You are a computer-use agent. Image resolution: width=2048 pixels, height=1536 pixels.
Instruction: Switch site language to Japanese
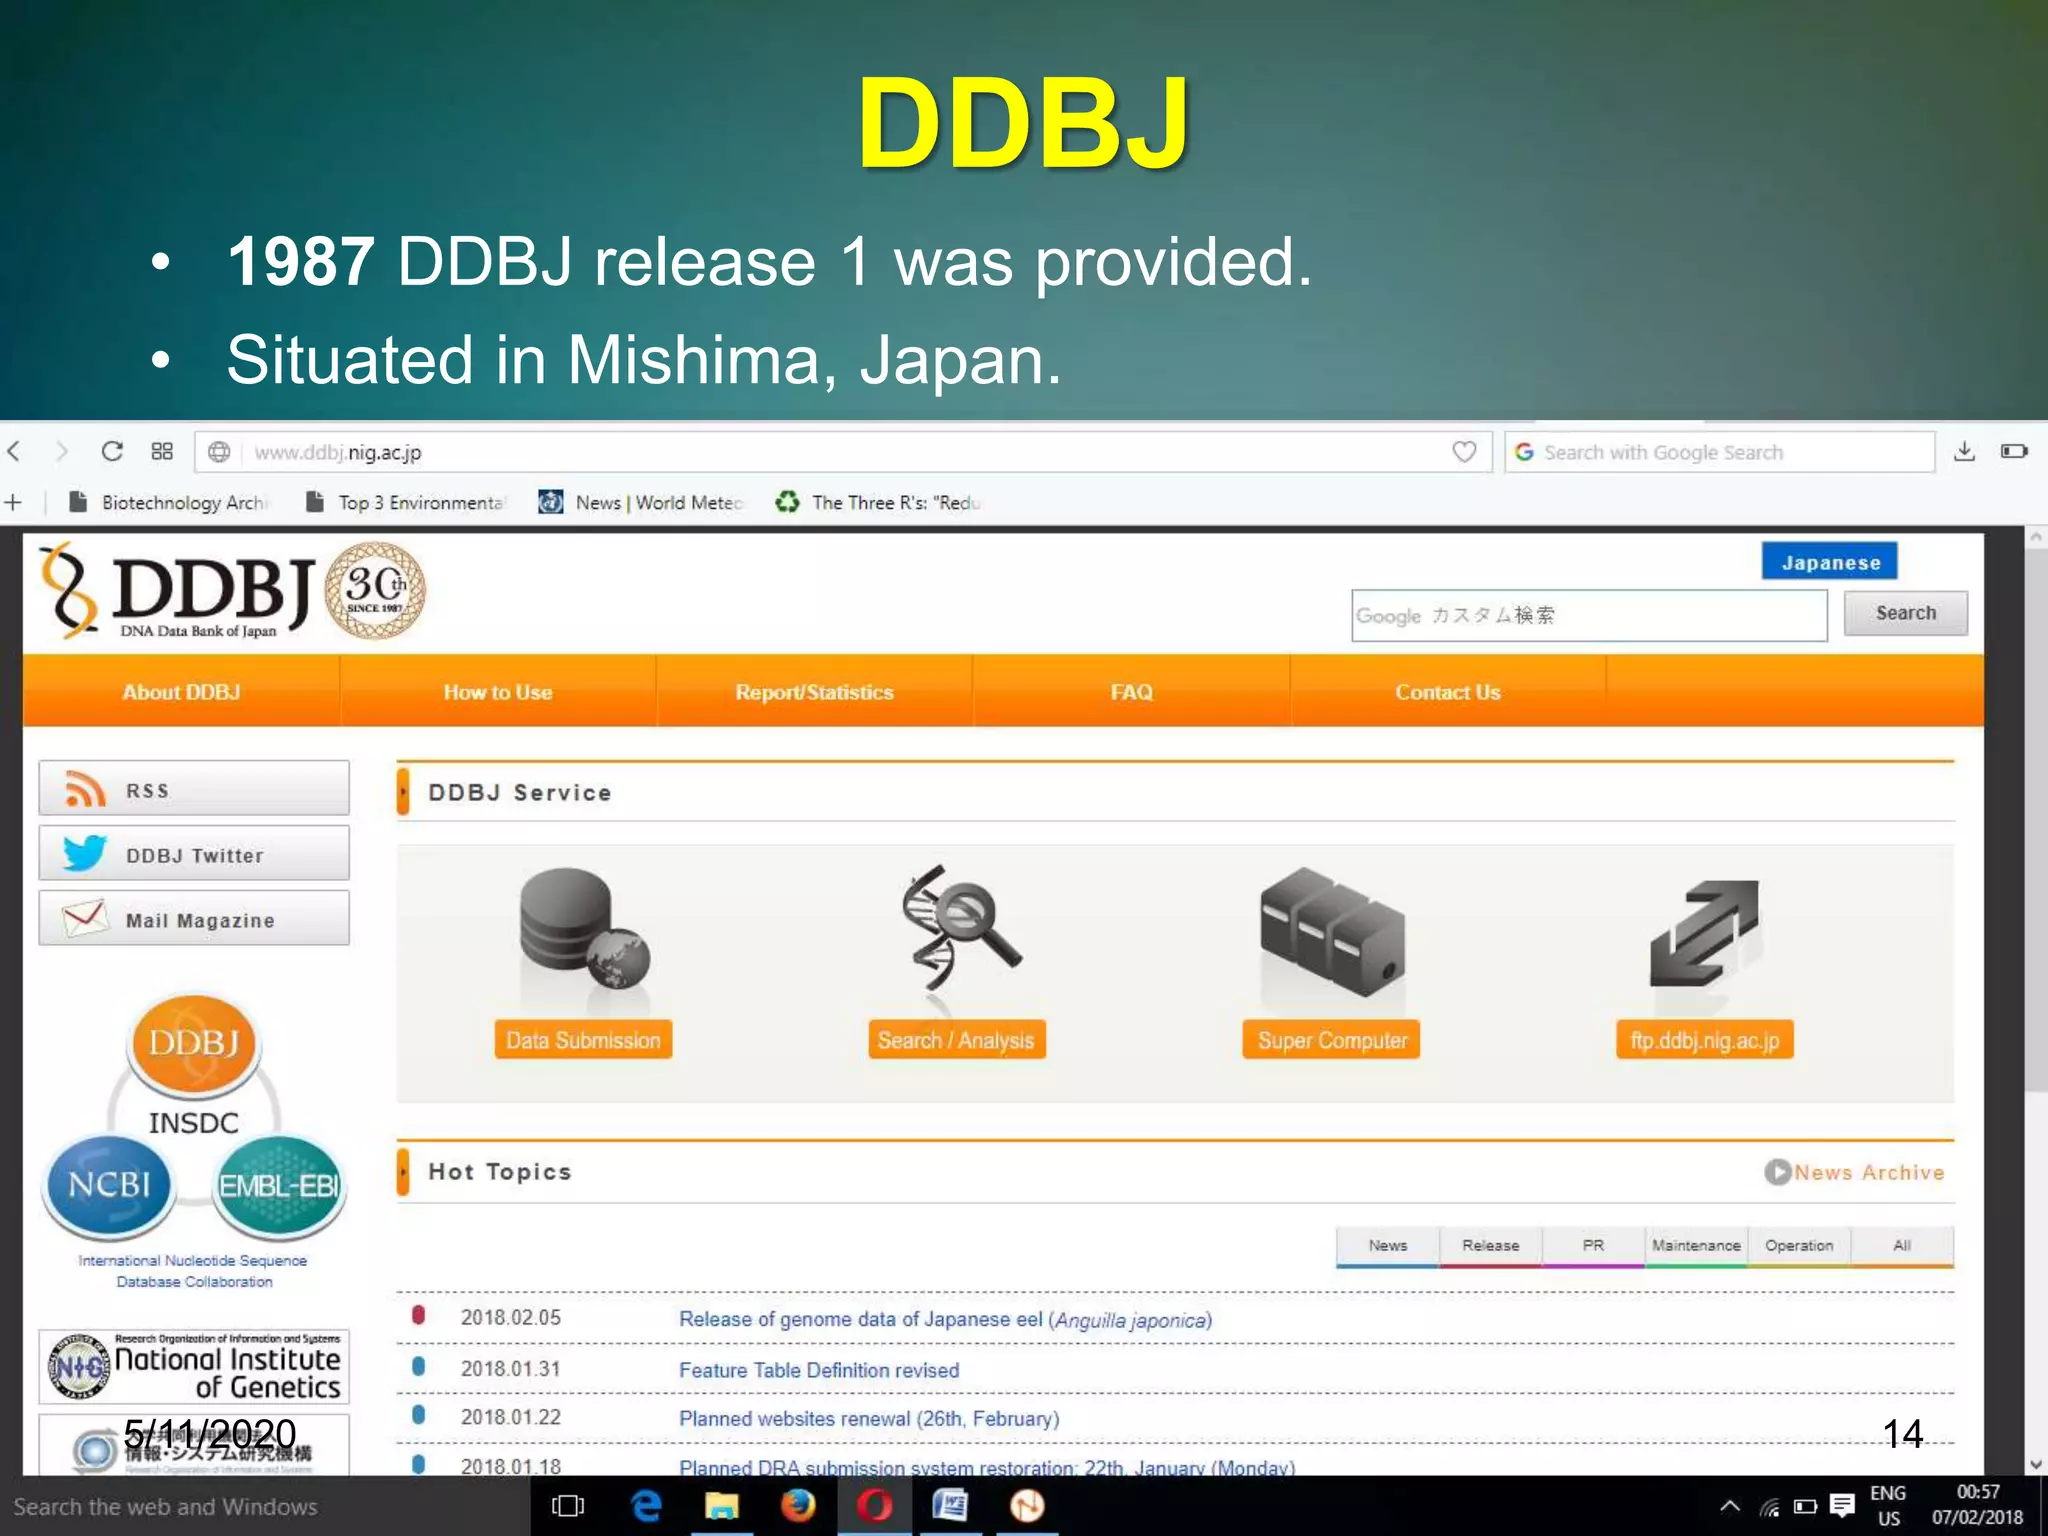pos(1830,562)
